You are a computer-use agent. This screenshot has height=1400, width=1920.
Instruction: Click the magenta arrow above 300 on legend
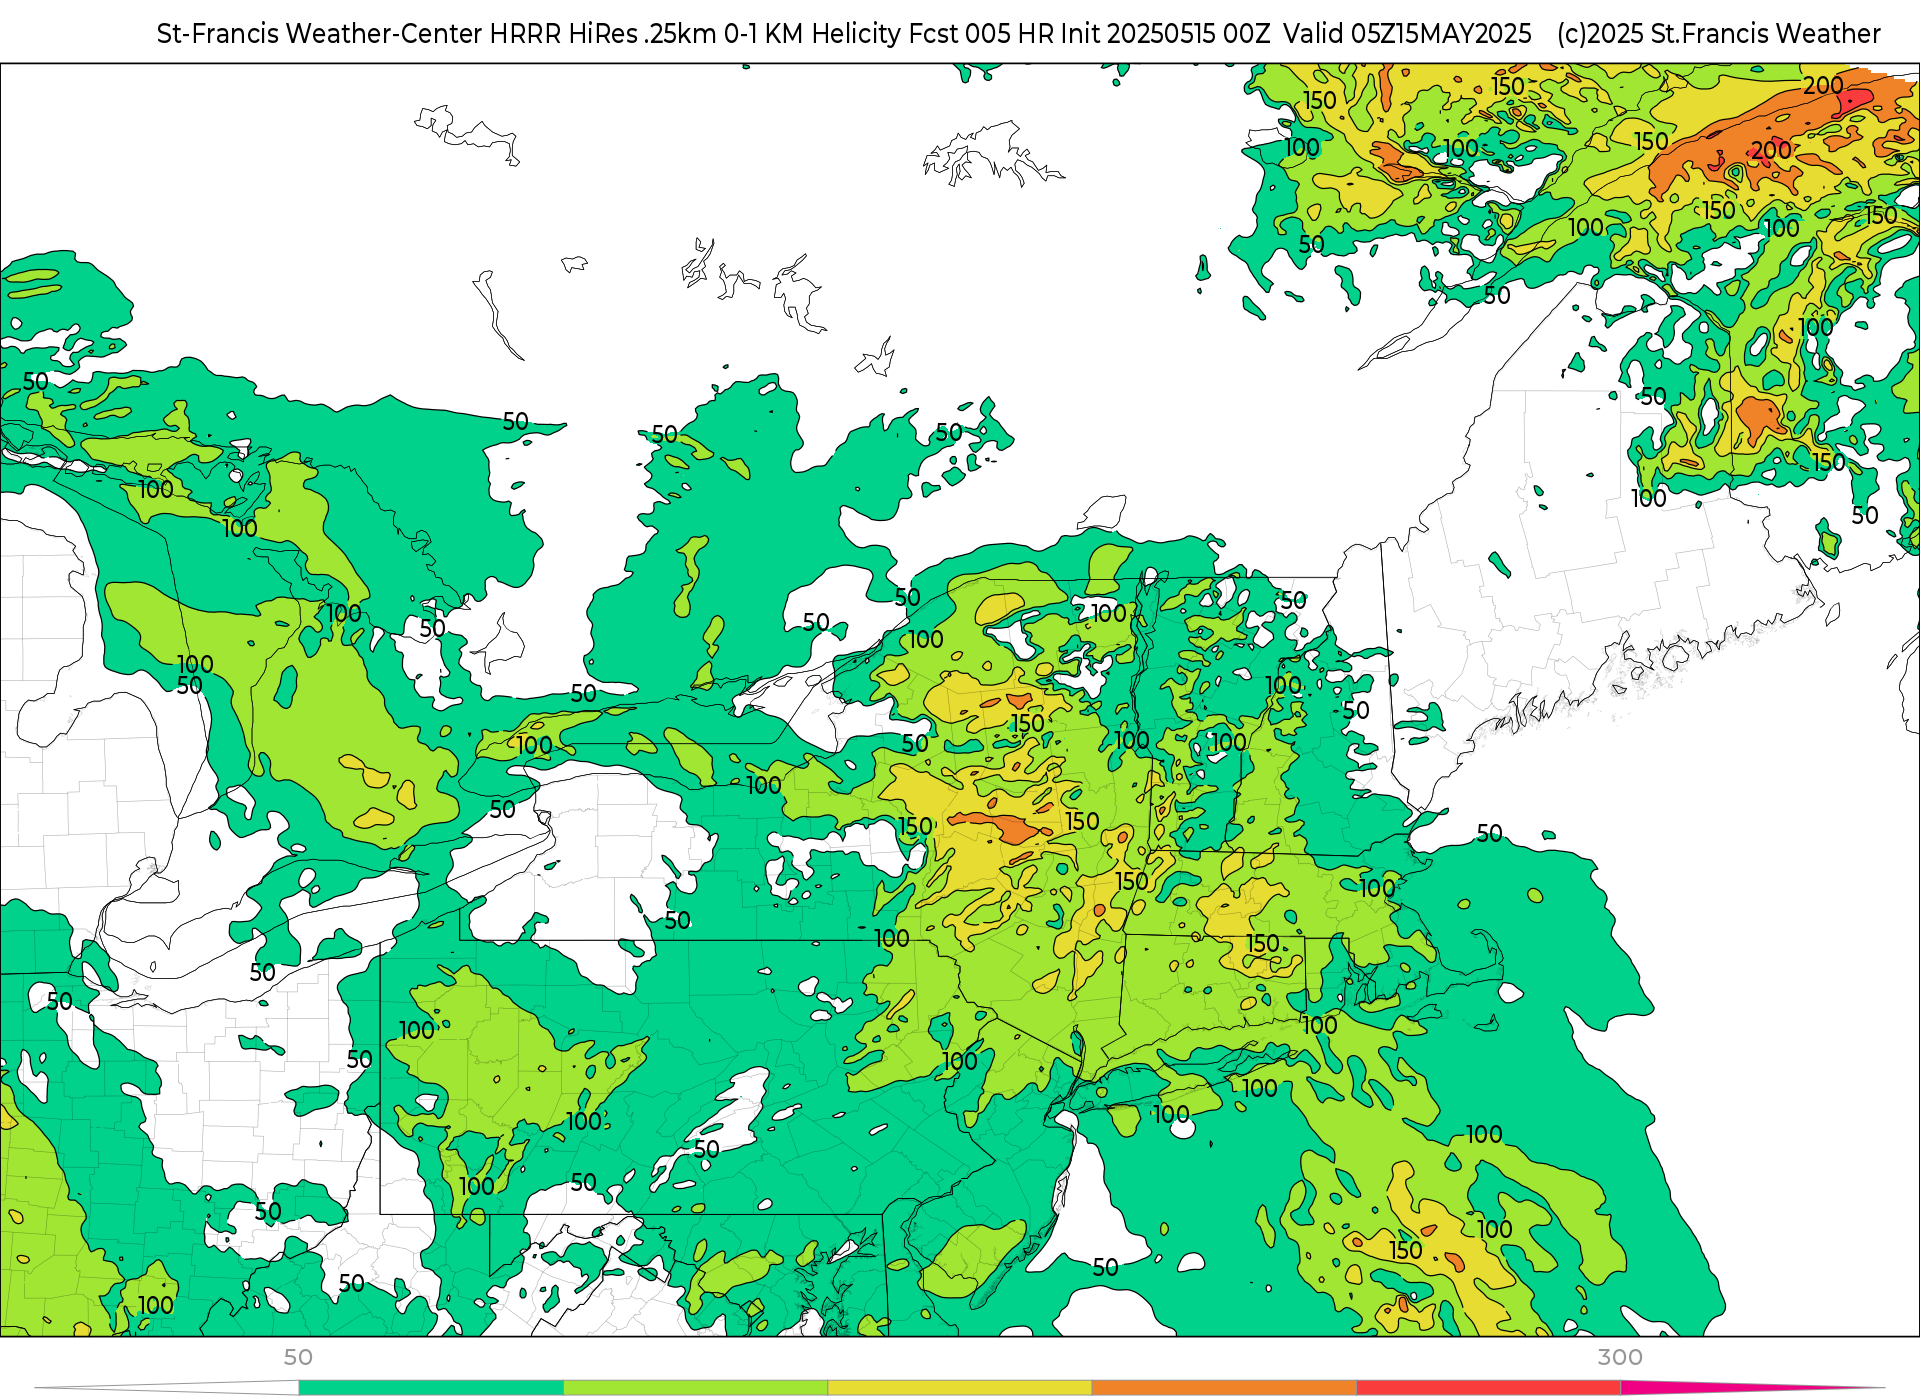[1750, 1387]
